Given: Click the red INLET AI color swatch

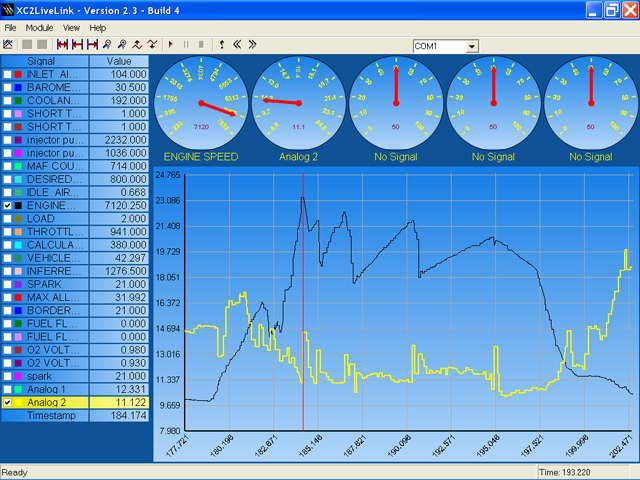Looking at the screenshot, I should click(20, 75).
